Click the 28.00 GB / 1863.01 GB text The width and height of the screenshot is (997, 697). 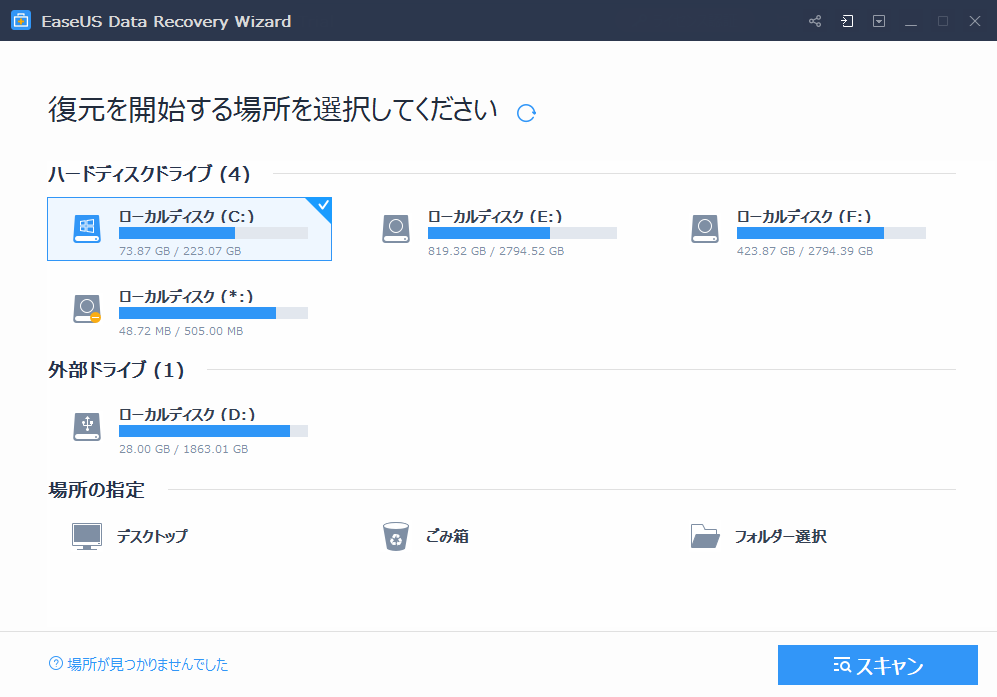pyautogui.click(x=183, y=449)
